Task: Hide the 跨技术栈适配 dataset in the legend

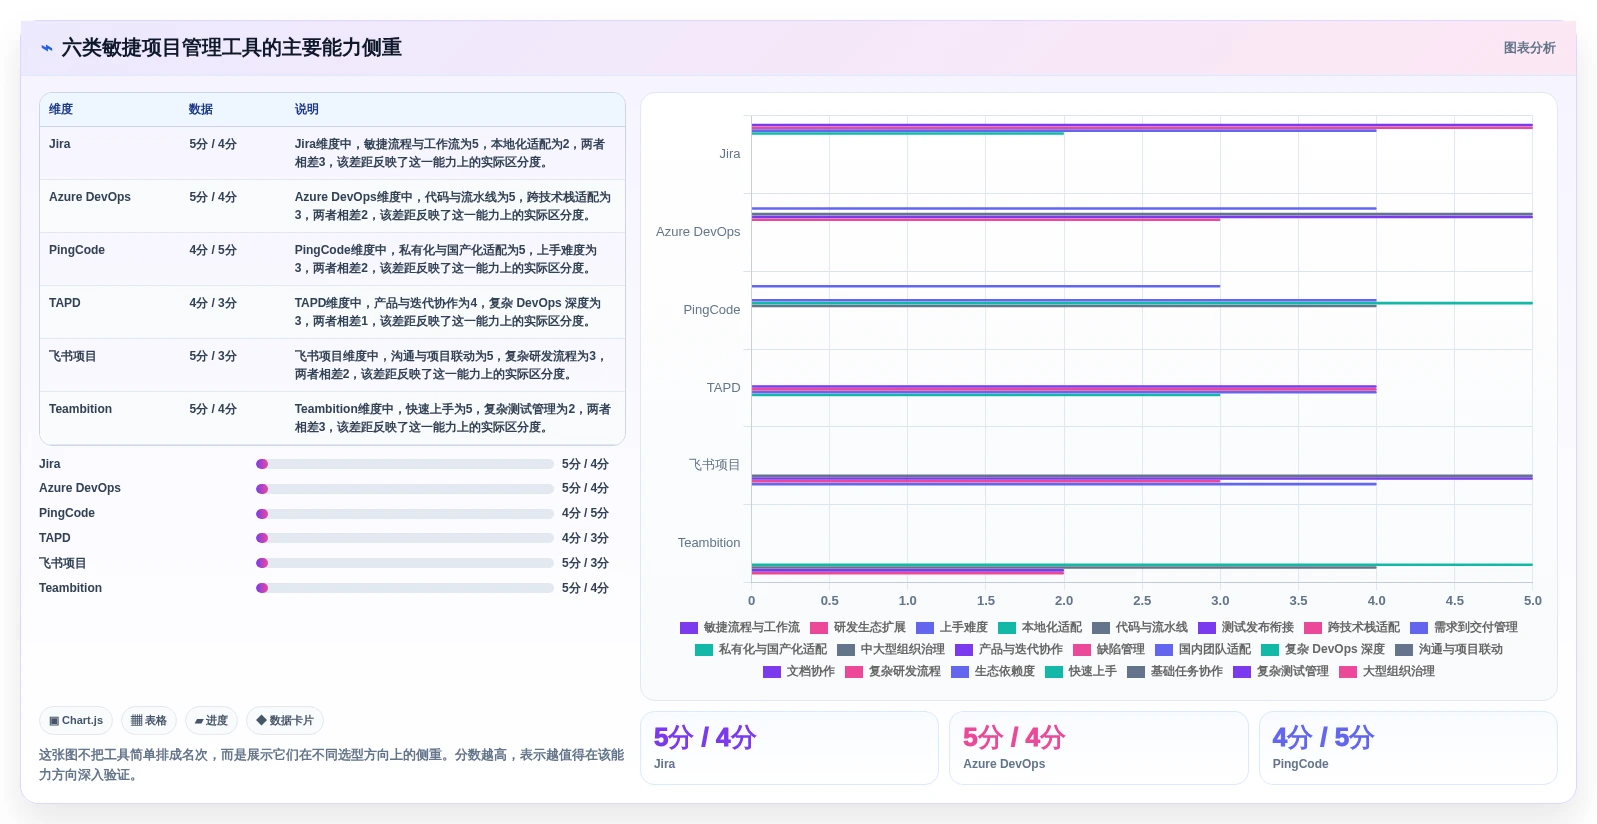Action: (x=1352, y=627)
